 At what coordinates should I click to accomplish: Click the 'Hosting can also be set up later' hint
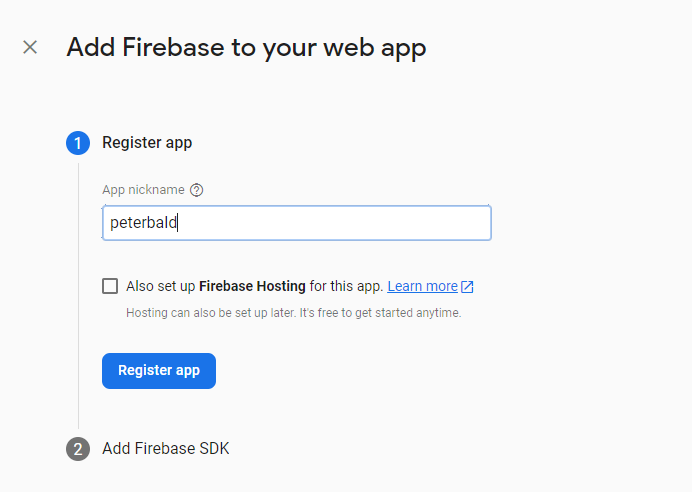(x=293, y=313)
